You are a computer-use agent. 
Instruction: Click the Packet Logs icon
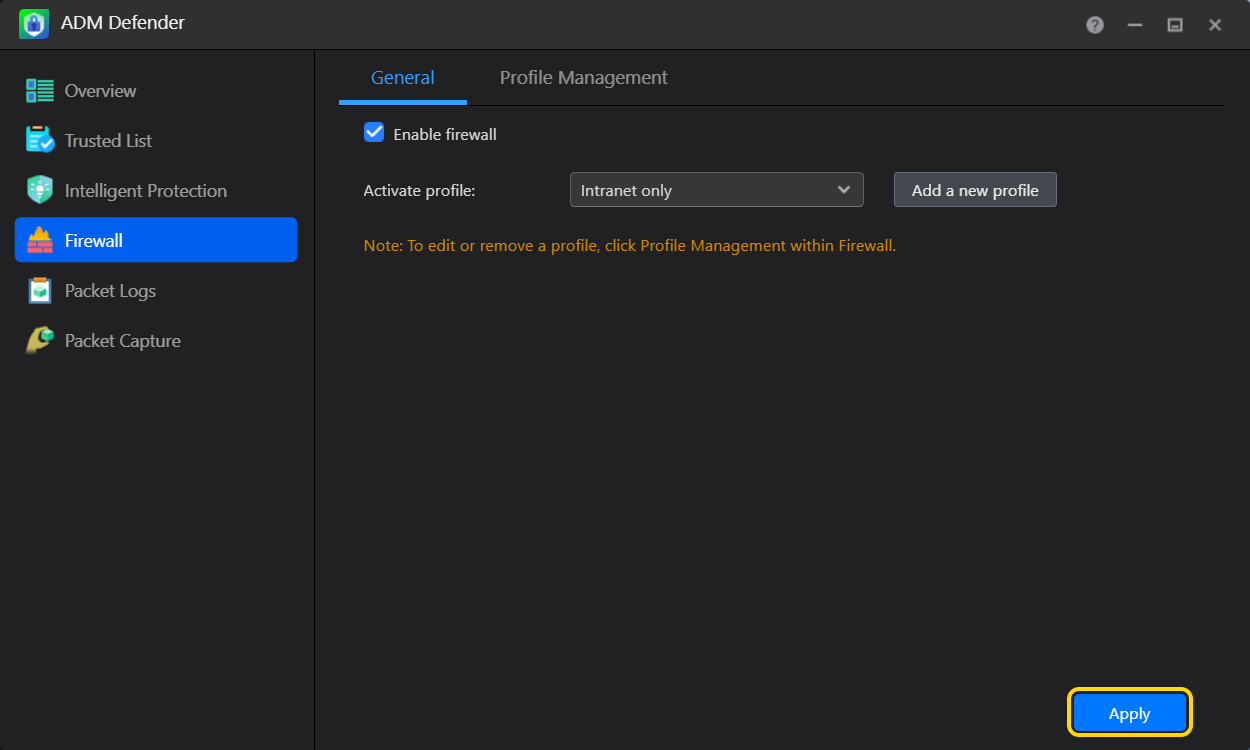[x=40, y=290]
